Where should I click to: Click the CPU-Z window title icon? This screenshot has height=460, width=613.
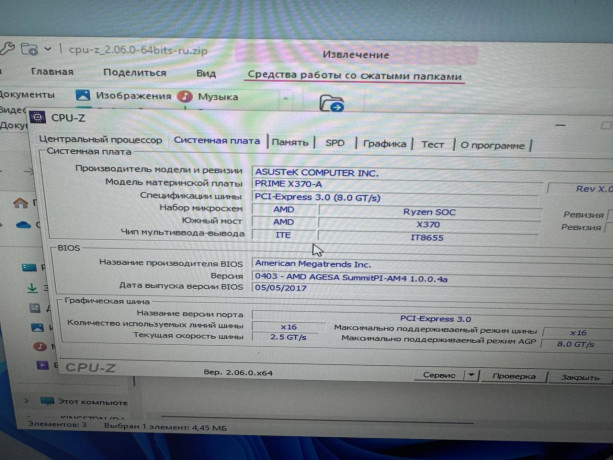pos(38,117)
